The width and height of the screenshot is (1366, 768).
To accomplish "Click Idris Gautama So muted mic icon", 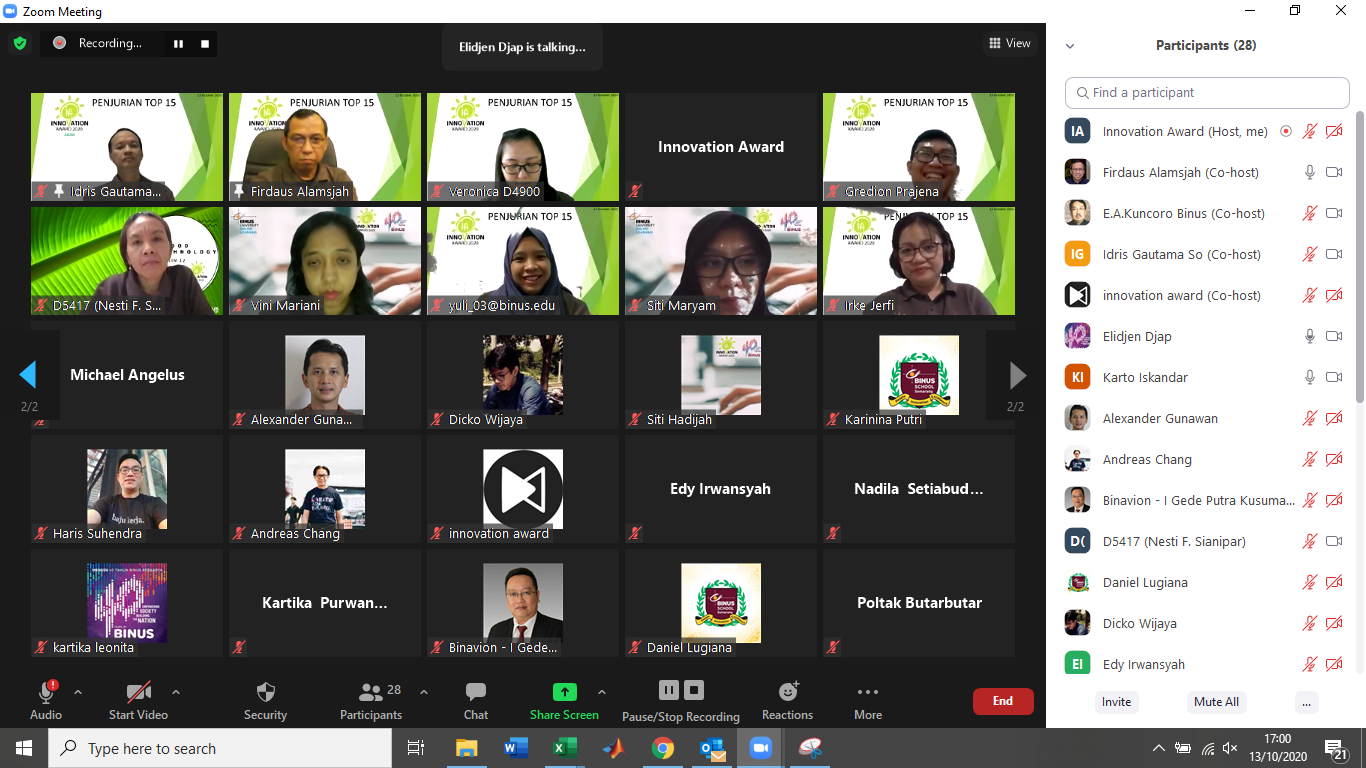I will [x=1310, y=254].
